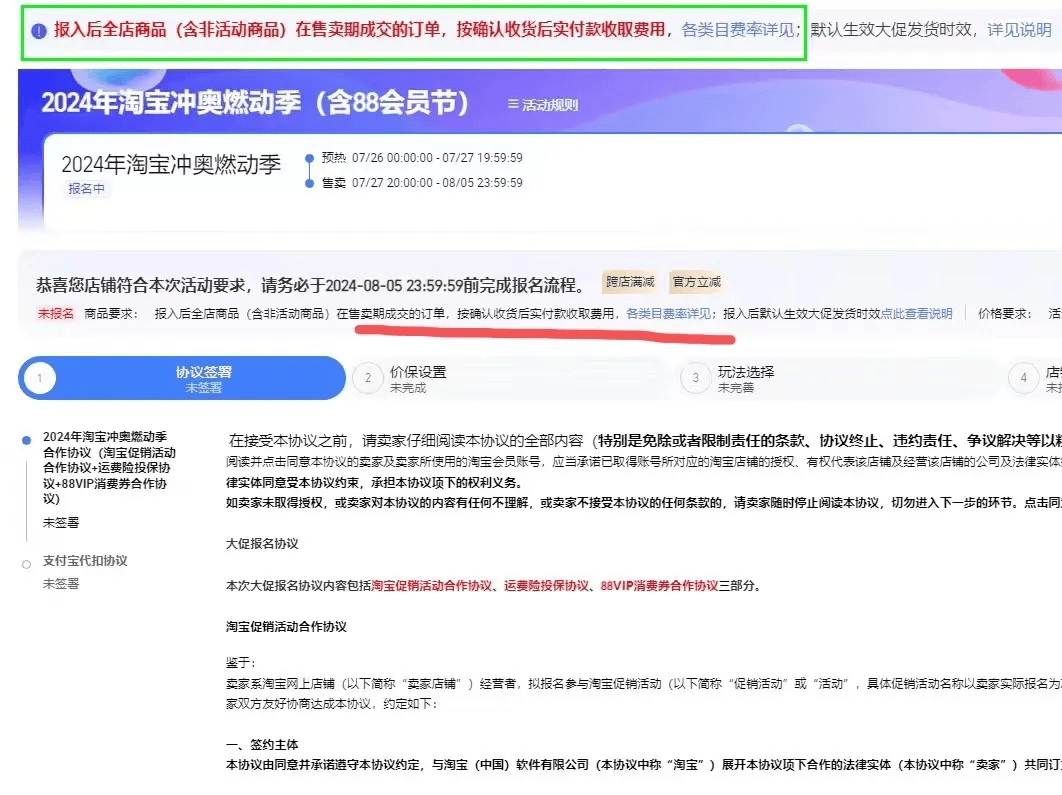This screenshot has height=795, width=1062.
Task: Open the red 运费险投保协议 link
Action: pyautogui.click(x=546, y=586)
